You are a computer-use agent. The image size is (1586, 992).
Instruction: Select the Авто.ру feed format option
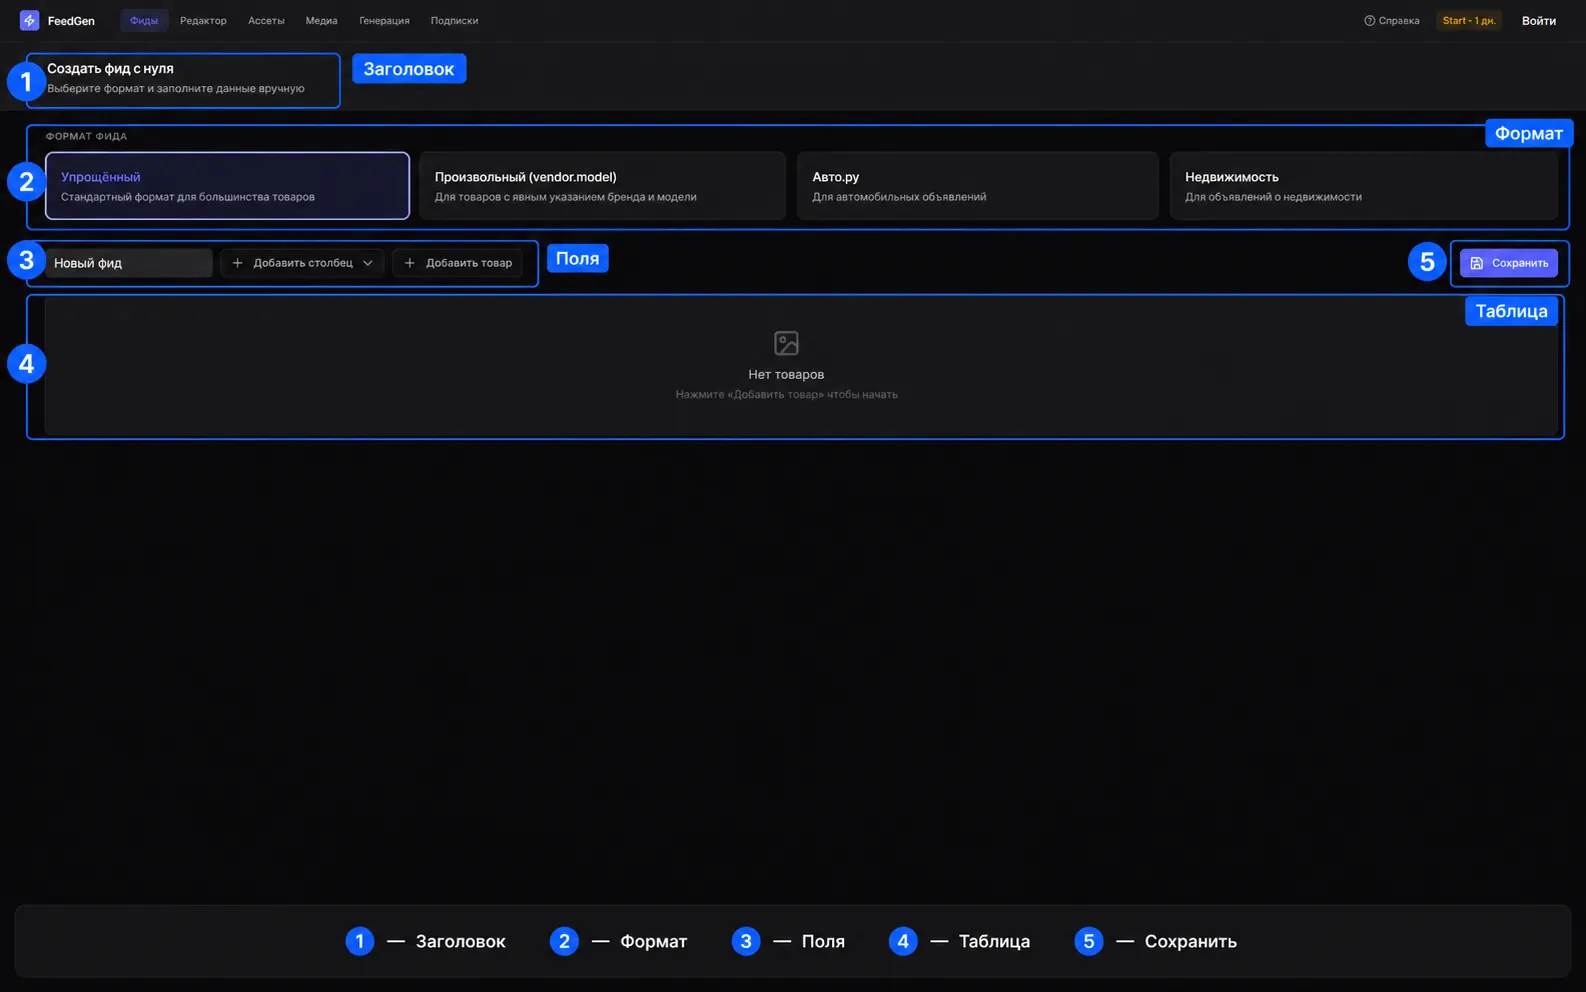[x=977, y=186]
